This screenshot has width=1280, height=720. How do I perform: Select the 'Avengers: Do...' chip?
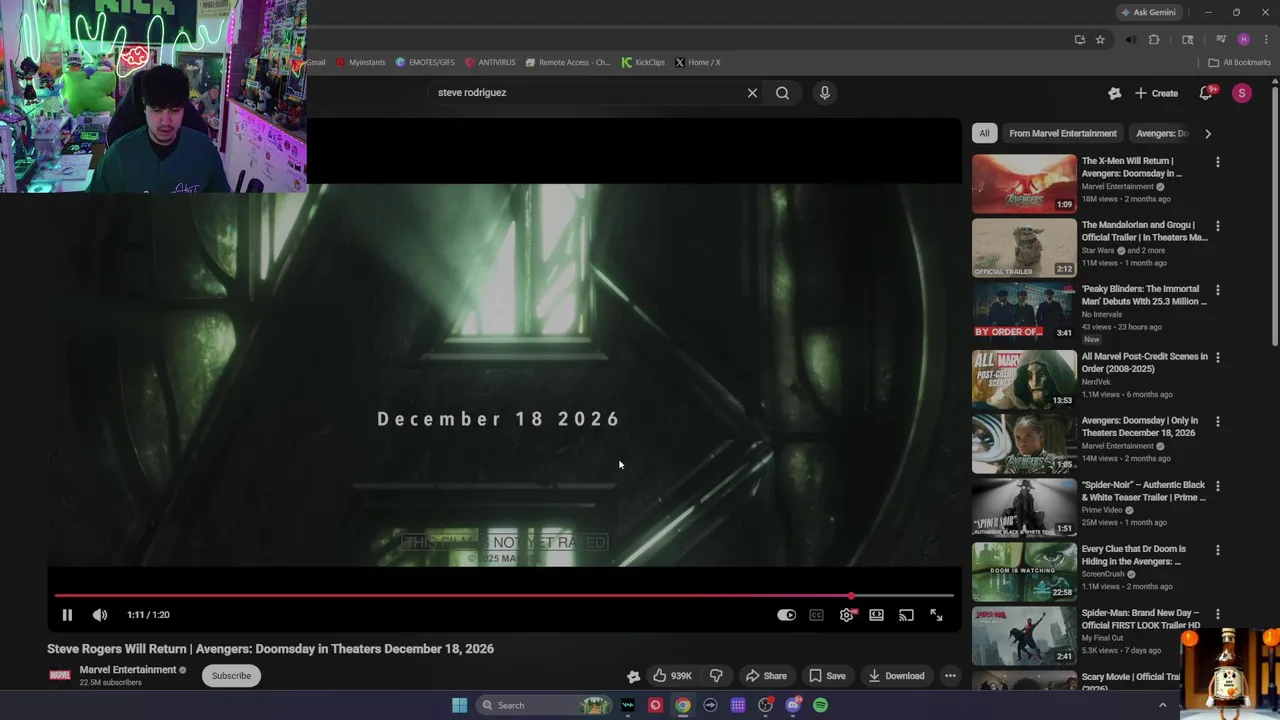(x=1161, y=133)
